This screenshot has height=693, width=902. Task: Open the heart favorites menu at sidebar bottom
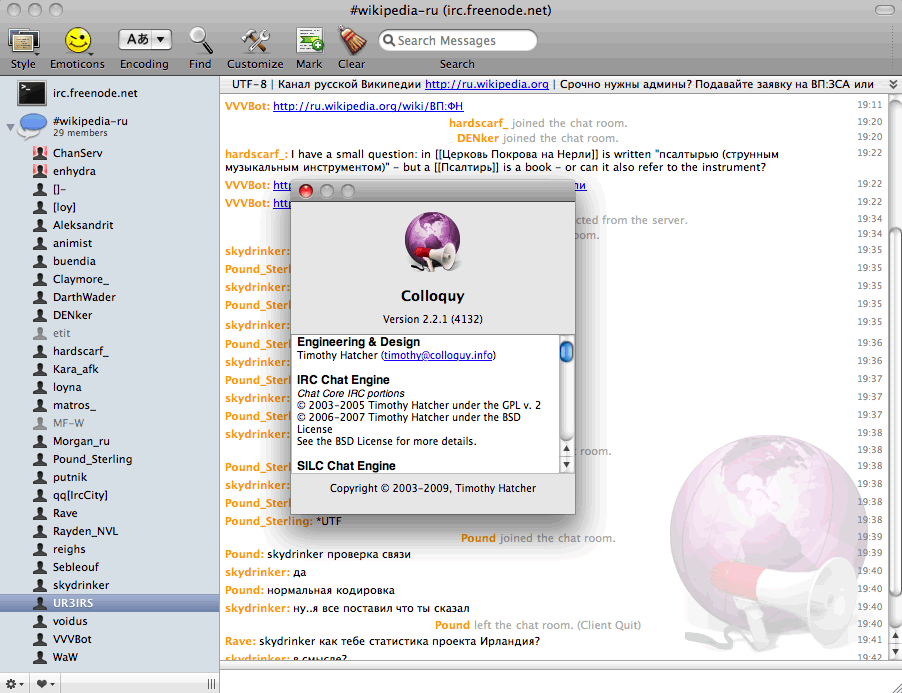pyautogui.click(x=45, y=684)
